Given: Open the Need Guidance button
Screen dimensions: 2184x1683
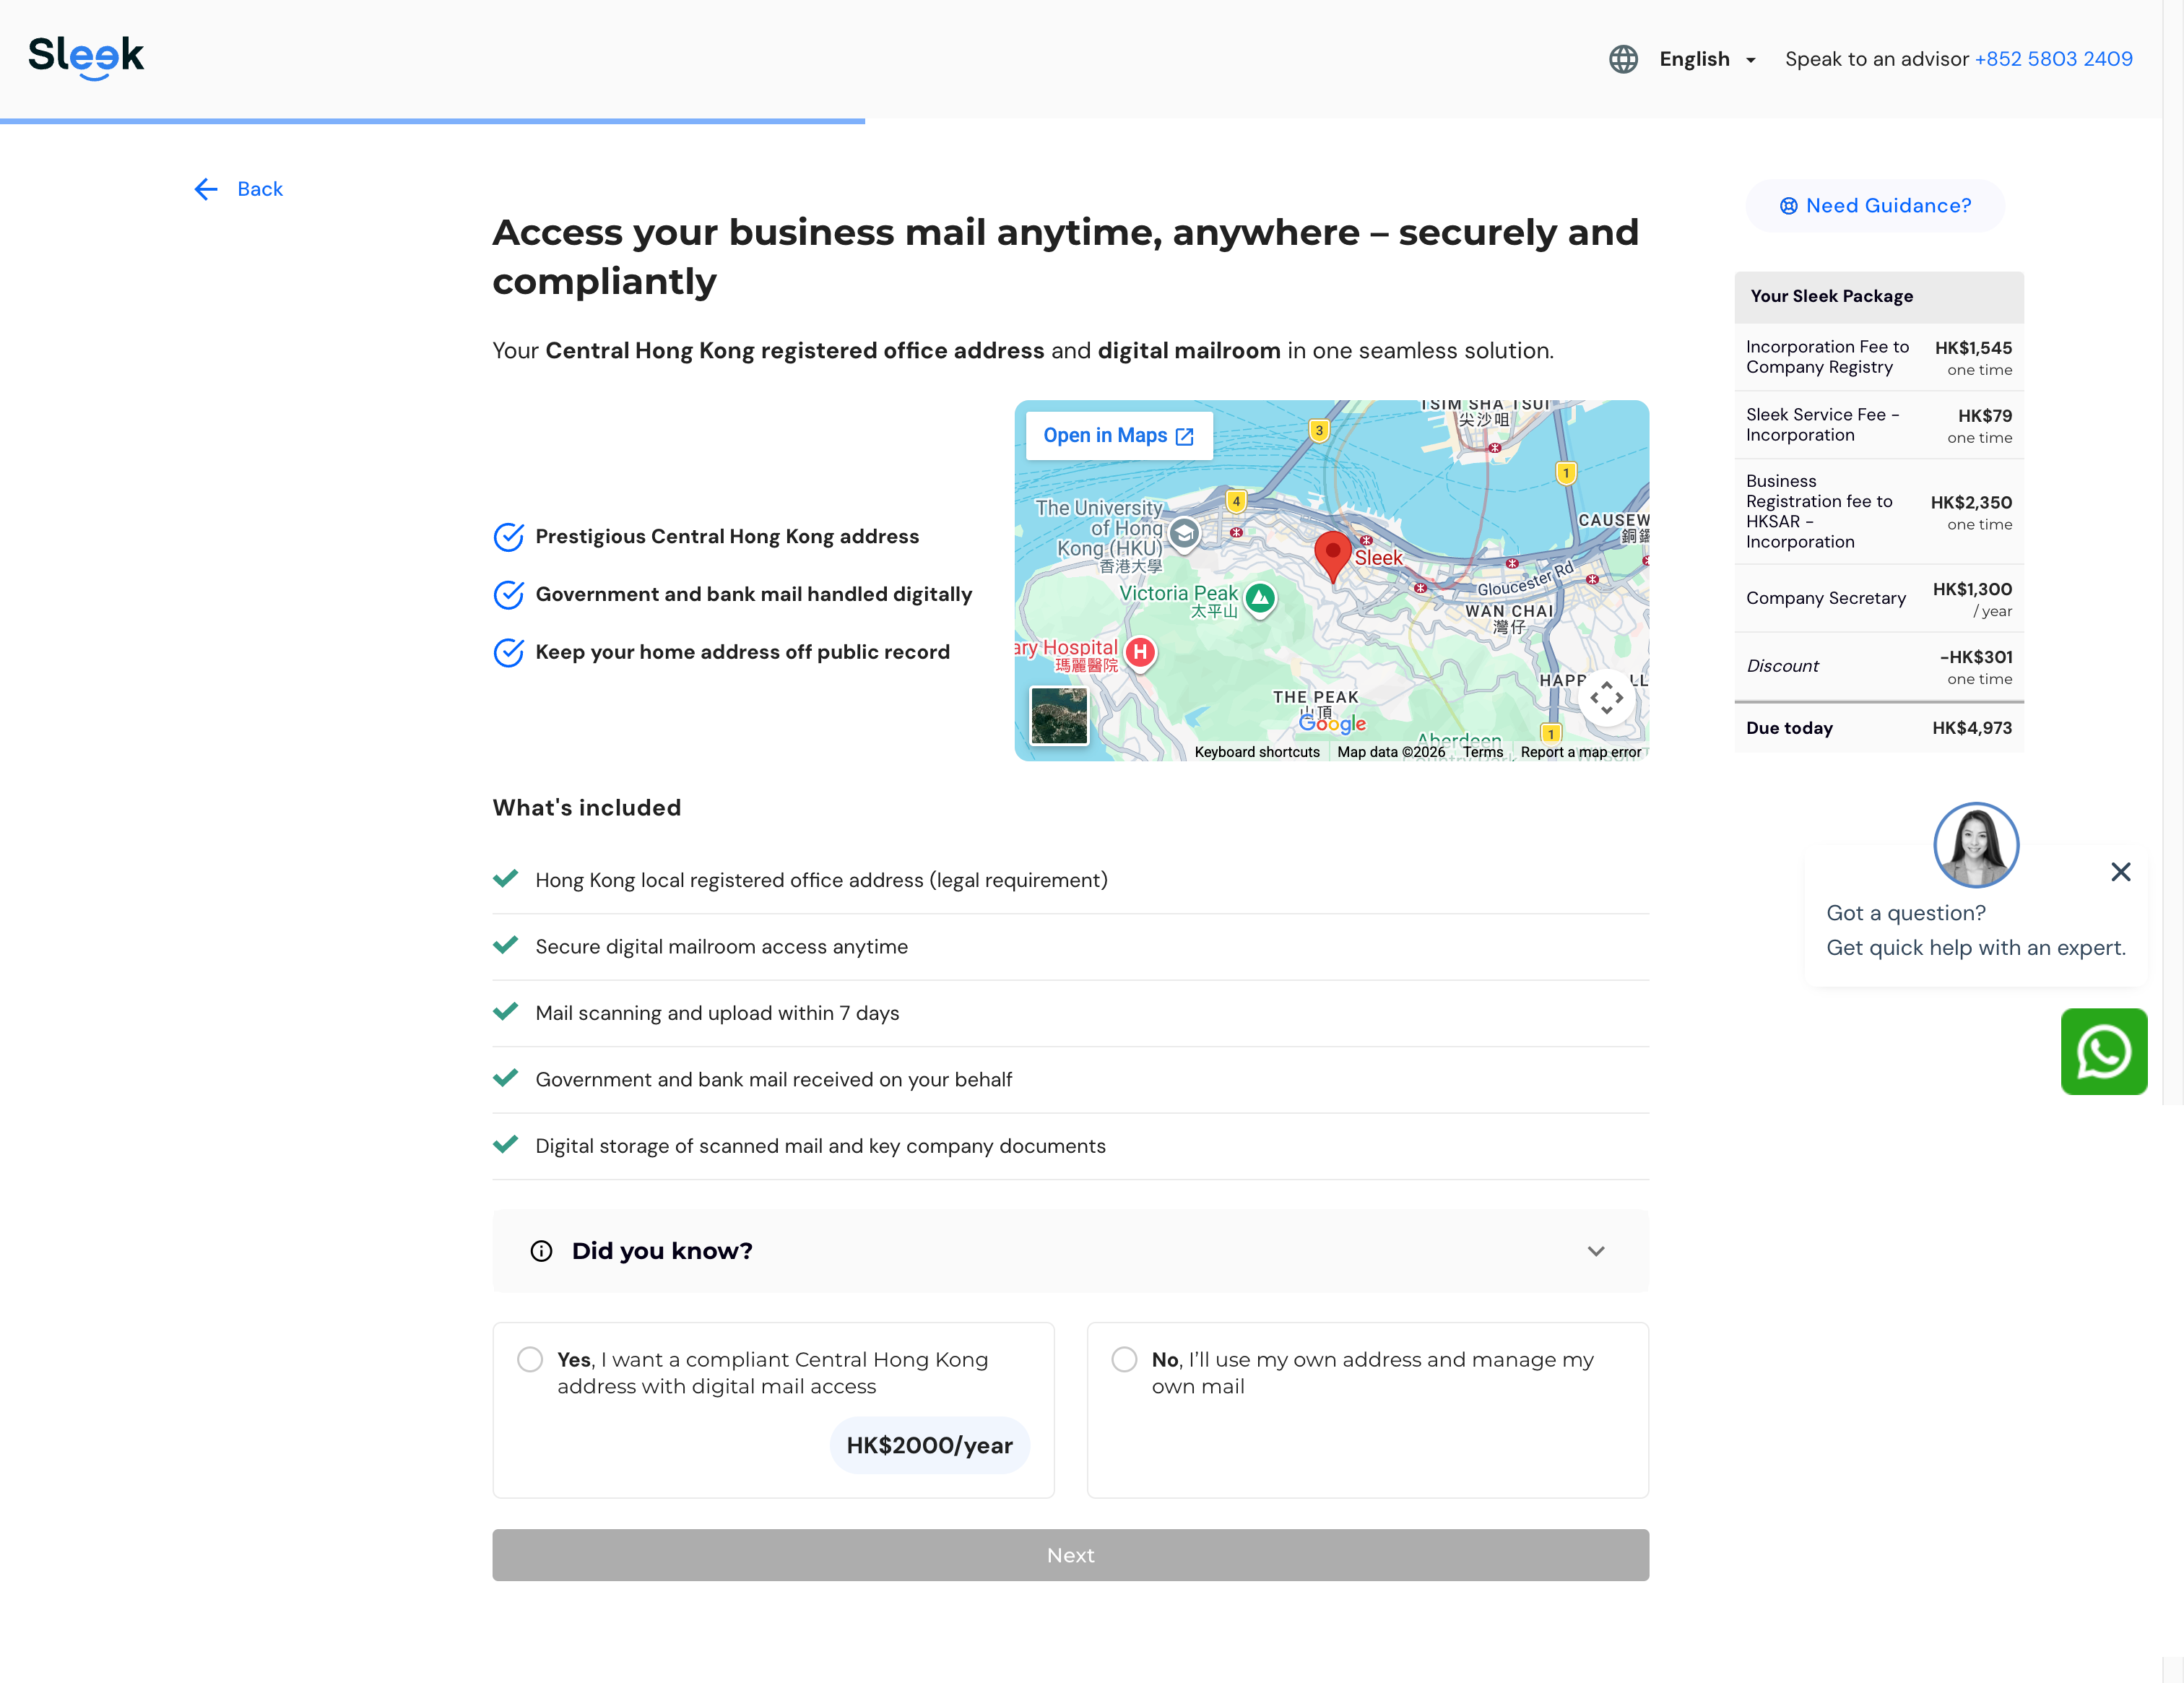Looking at the screenshot, I should (x=1875, y=206).
